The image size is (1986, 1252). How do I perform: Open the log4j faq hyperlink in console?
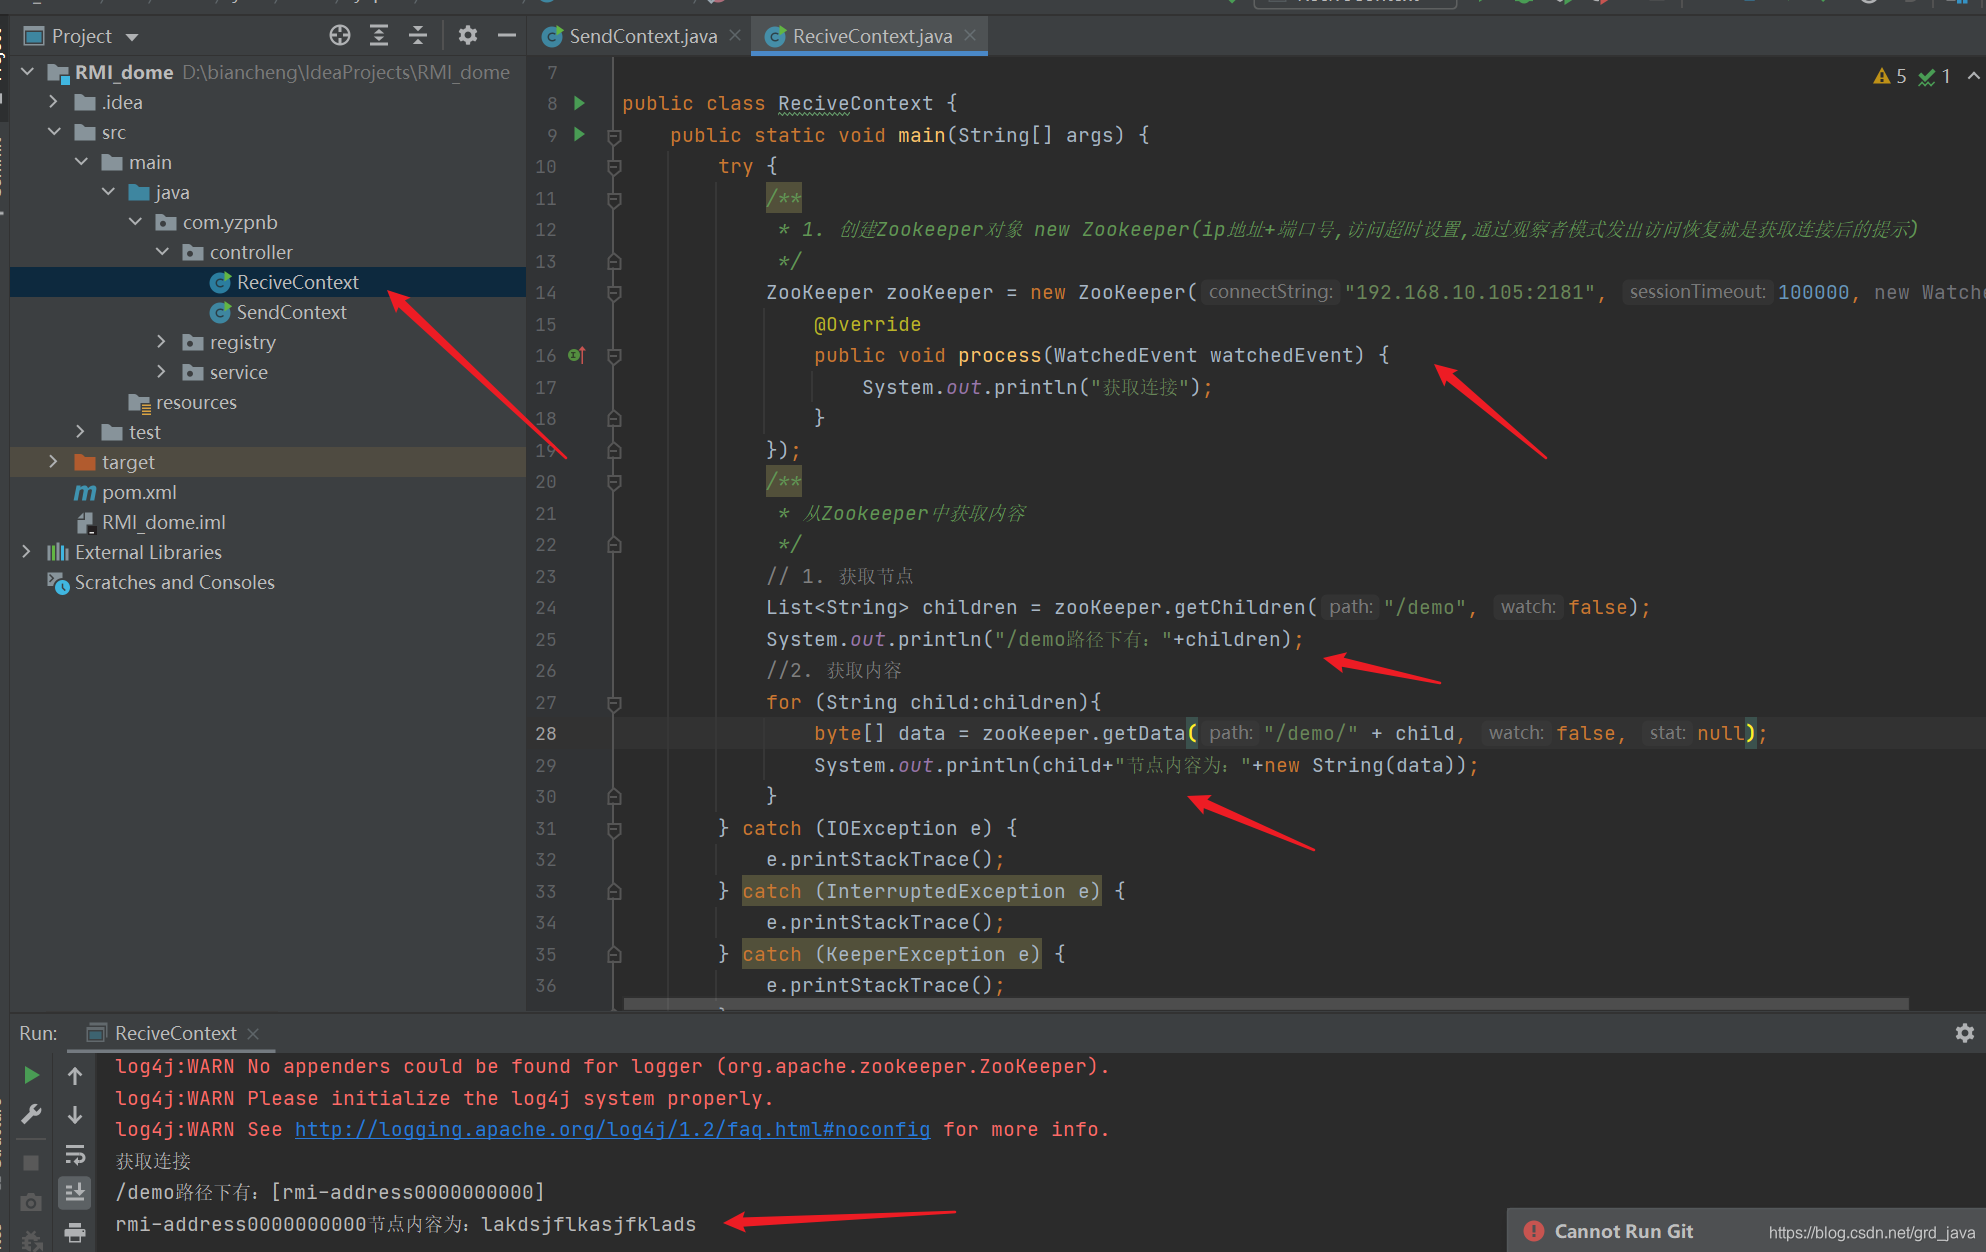click(x=612, y=1129)
